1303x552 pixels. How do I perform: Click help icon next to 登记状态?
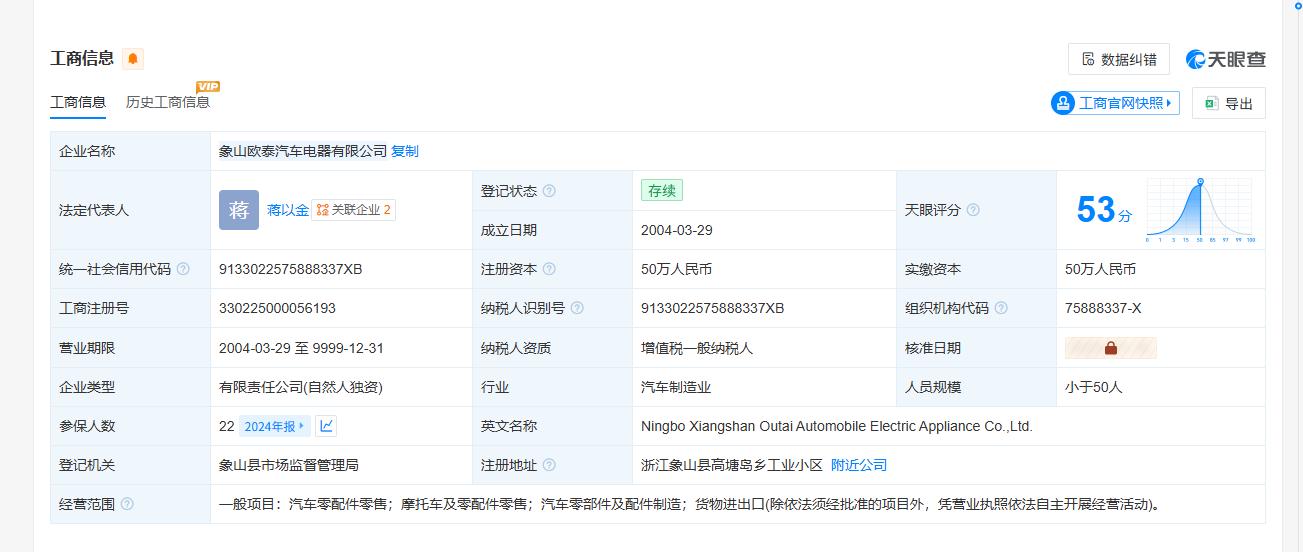[x=549, y=191]
